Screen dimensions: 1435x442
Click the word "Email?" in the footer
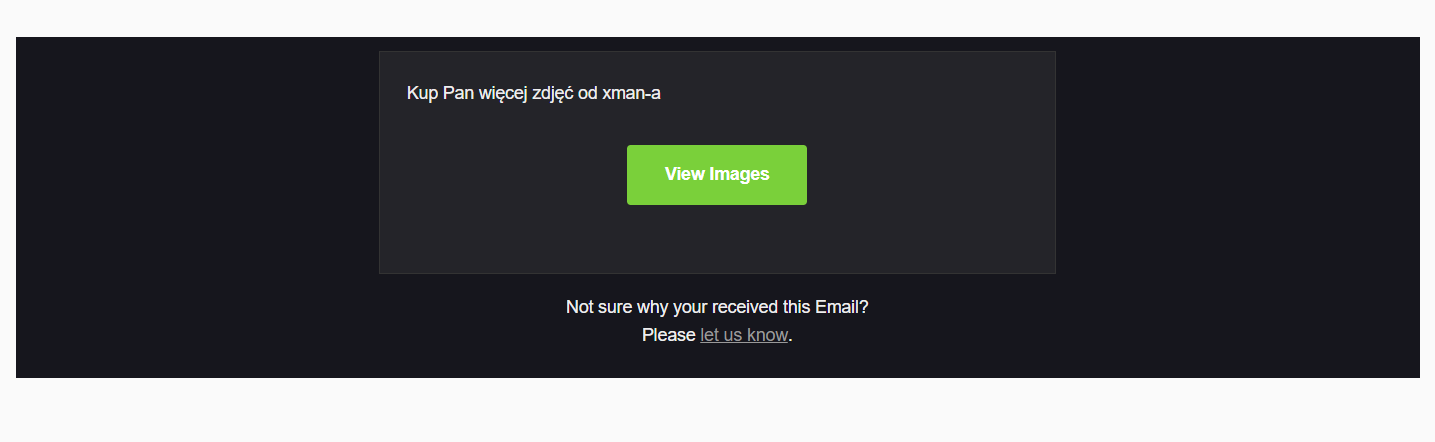[x=842, y=307]
